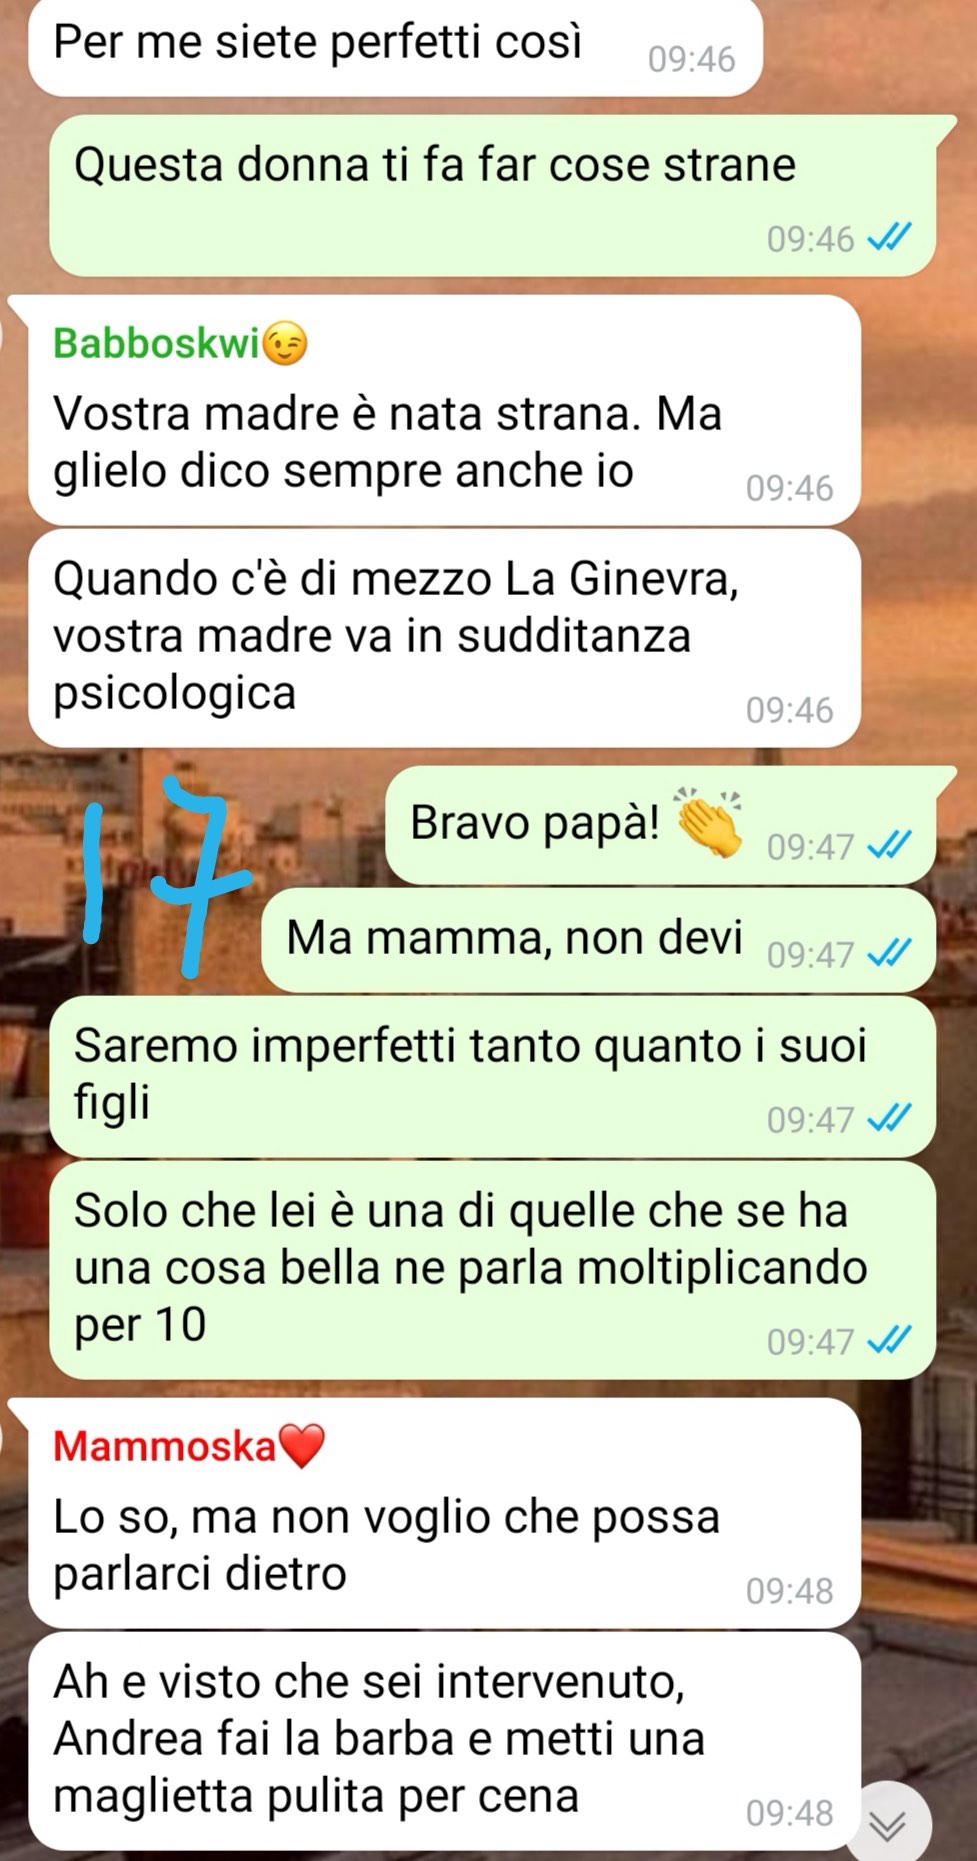Select the "Questa donna ti fa far cose strane" bubble
Viewport: 977px width, 1861px height.
tap(492, 195)
